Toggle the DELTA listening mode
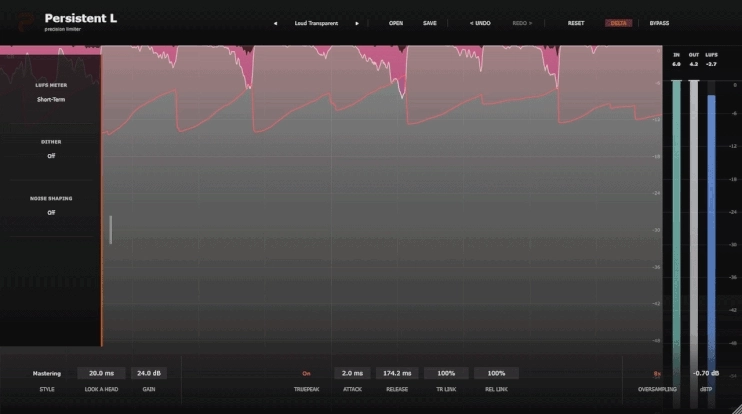The width and height of the screenshot is (742, 414). point(618,23)
